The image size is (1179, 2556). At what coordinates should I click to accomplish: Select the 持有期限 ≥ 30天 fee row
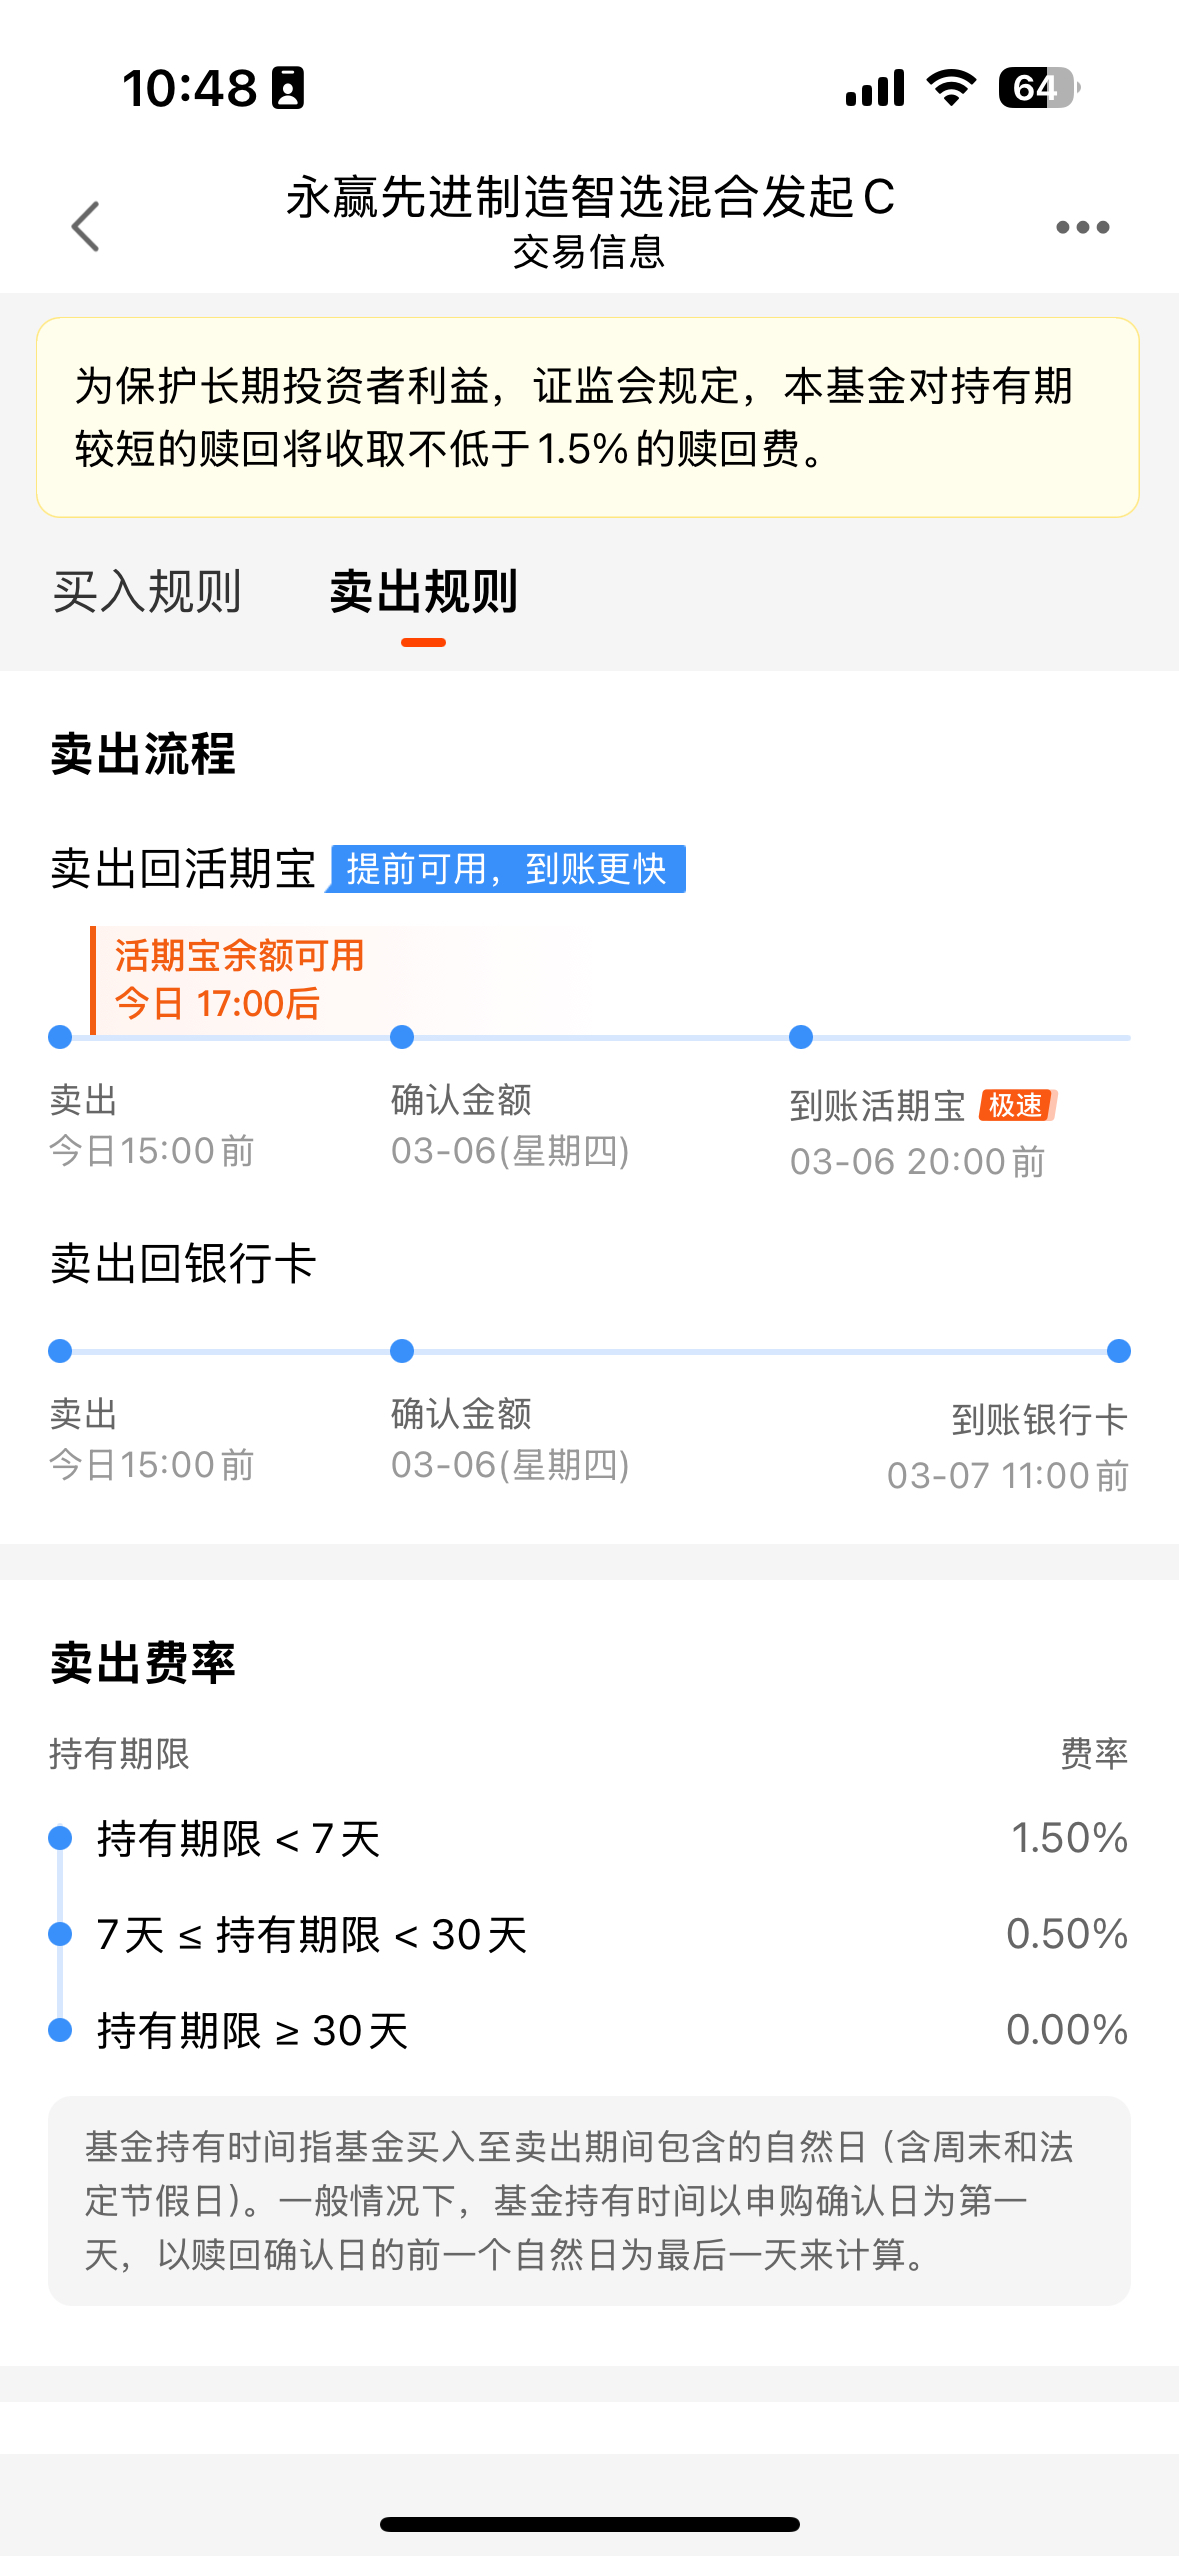(589, 2030)
